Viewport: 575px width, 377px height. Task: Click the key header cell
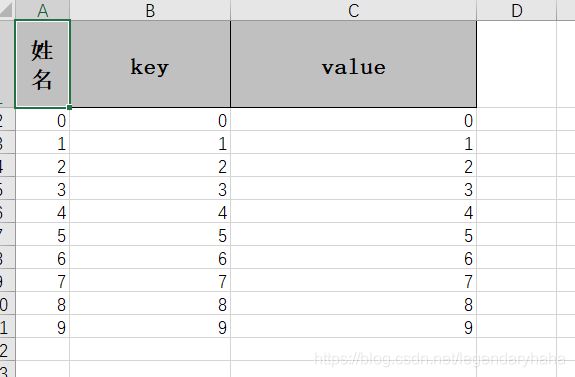click(x=150, y=64)
